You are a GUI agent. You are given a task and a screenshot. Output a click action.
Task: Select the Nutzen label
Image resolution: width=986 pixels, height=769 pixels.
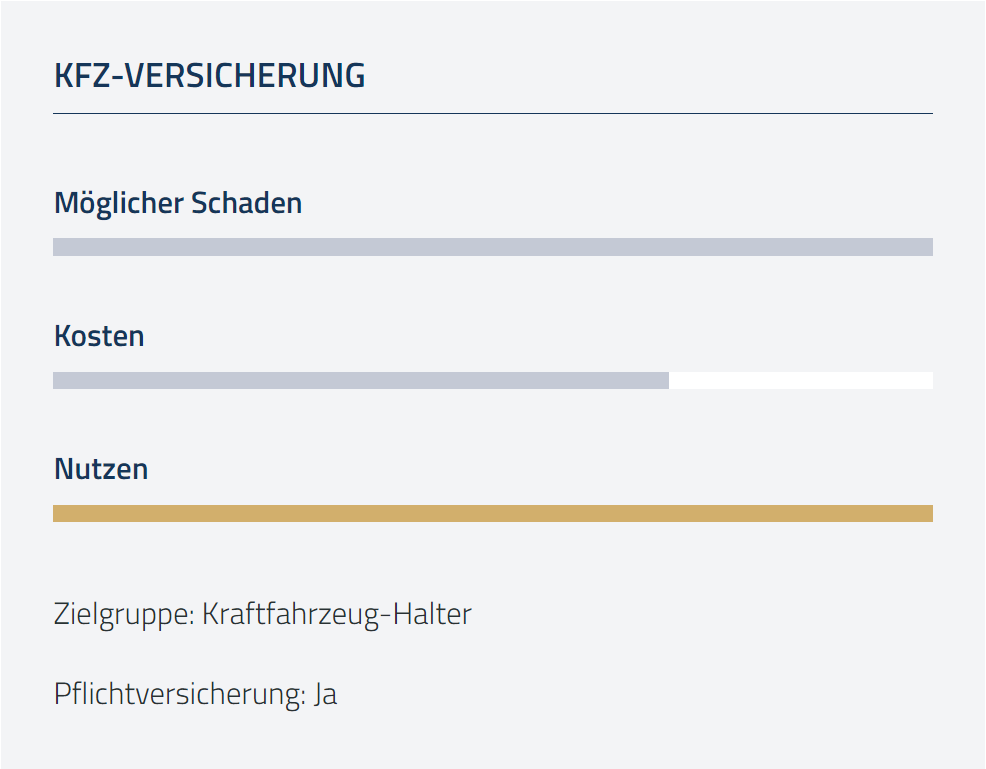coord(101,469)
